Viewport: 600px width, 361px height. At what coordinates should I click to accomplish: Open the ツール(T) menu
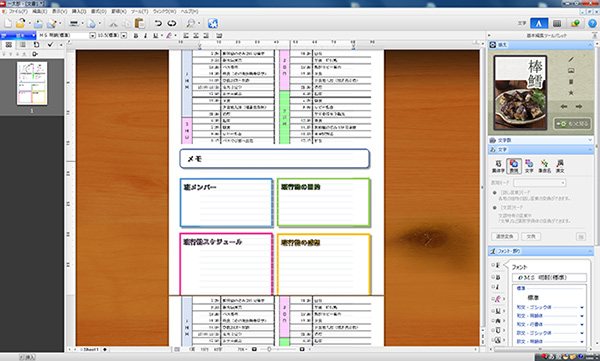pyautogui.click(x=140, y=11)
